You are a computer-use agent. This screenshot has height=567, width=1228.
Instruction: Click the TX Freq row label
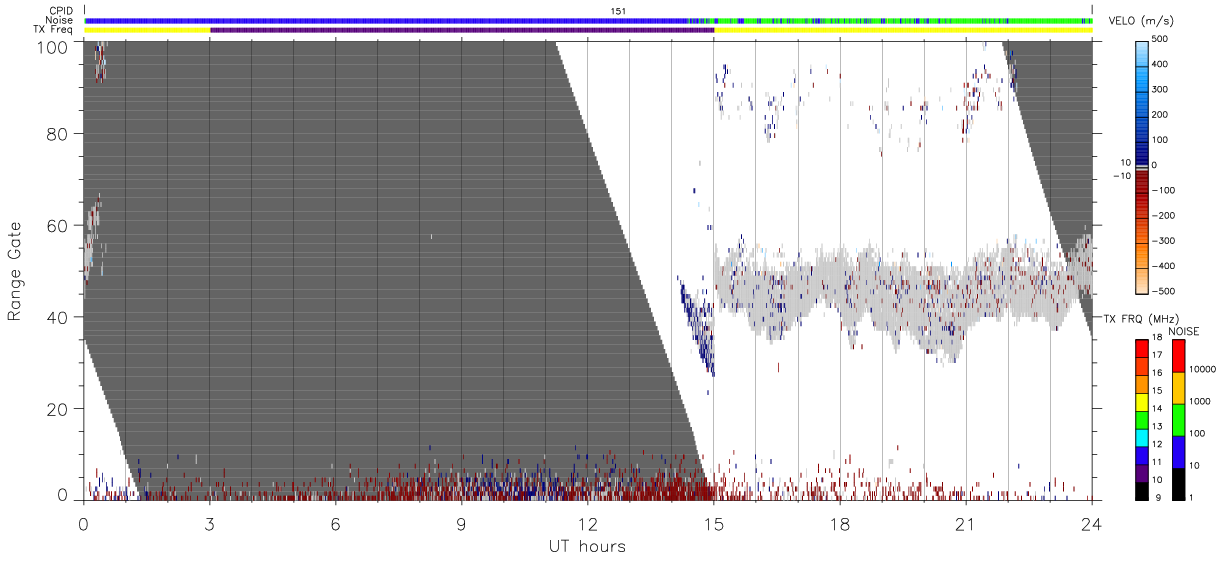coord(54,30)
